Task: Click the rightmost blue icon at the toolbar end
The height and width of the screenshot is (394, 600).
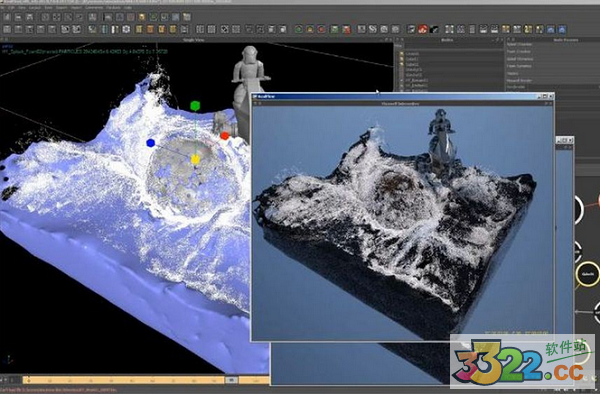Action: click(x=562, y=29)
